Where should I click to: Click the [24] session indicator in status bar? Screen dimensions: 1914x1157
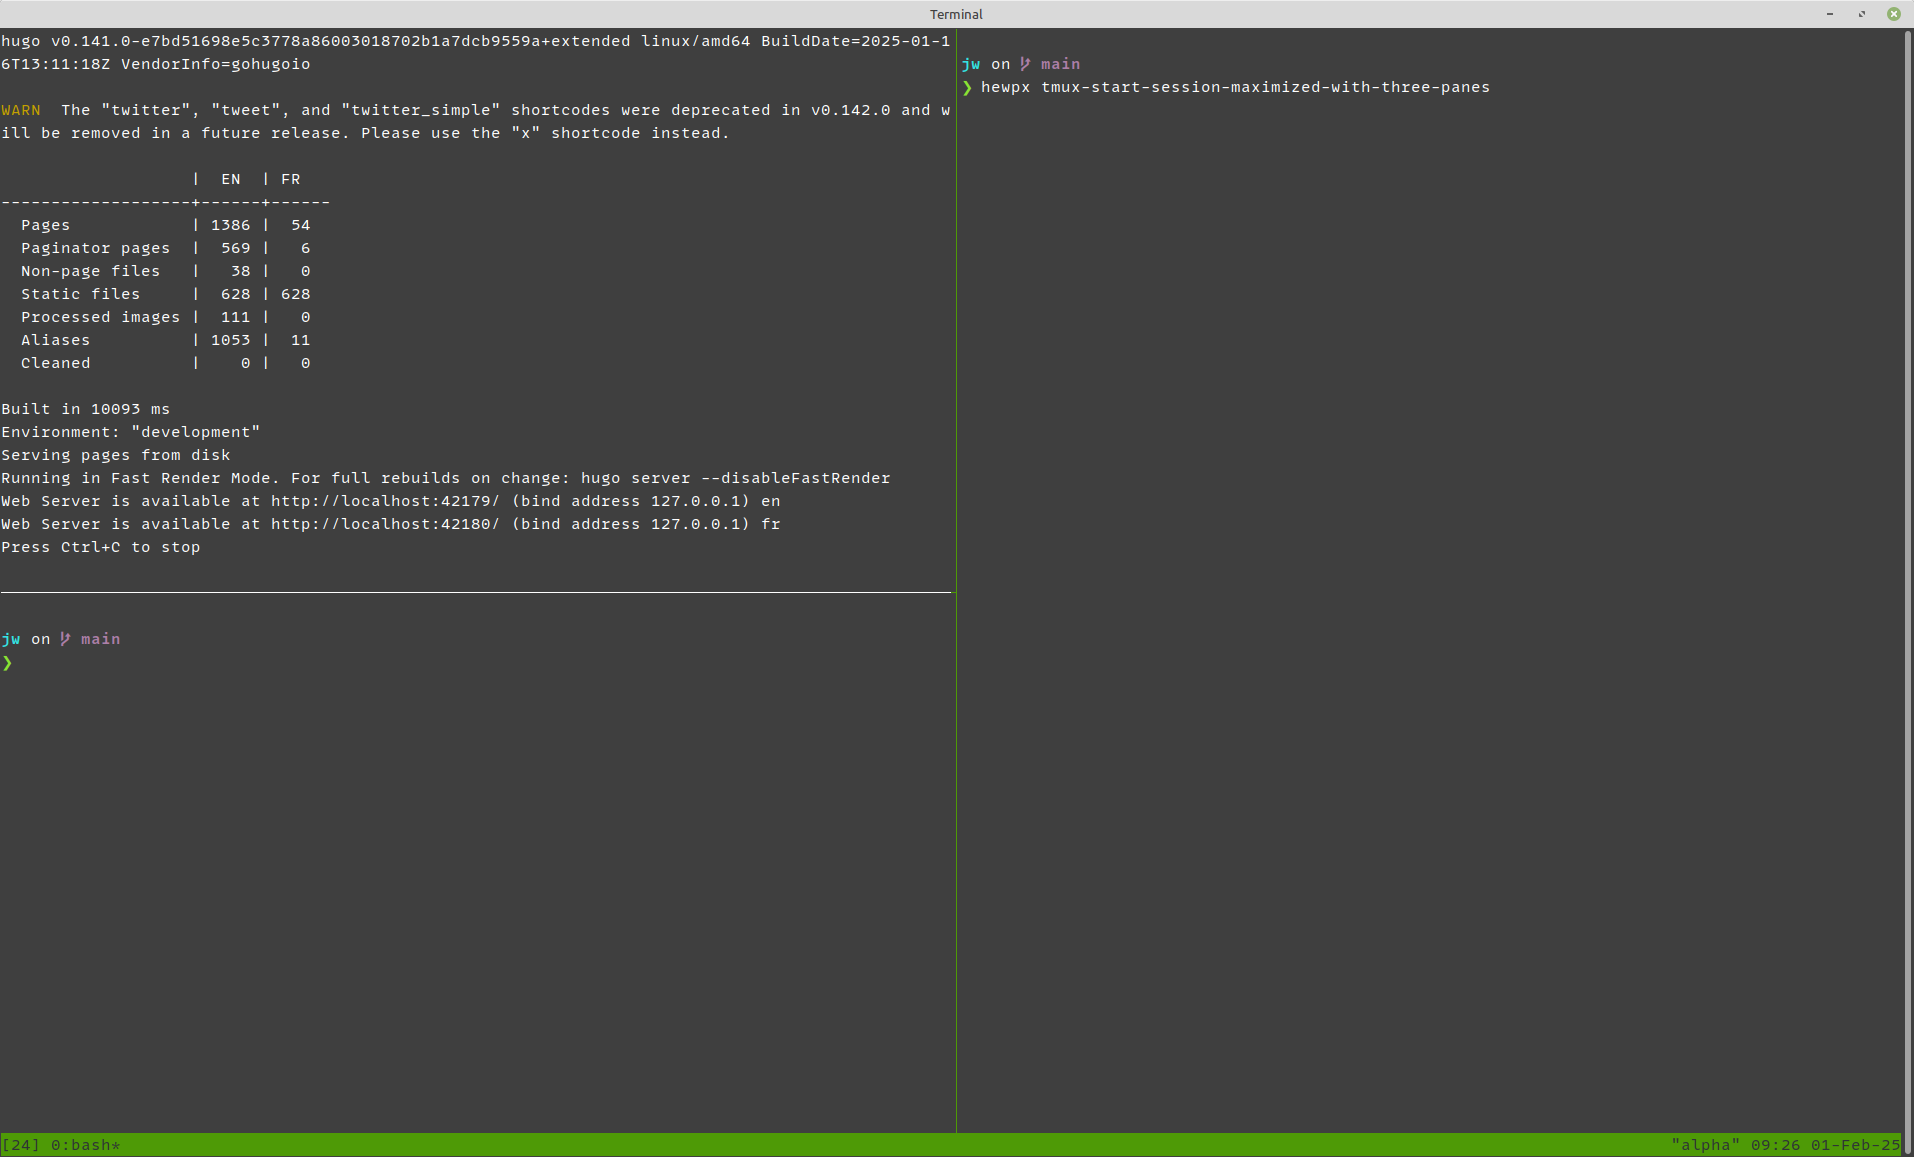tap(21, 1145)
